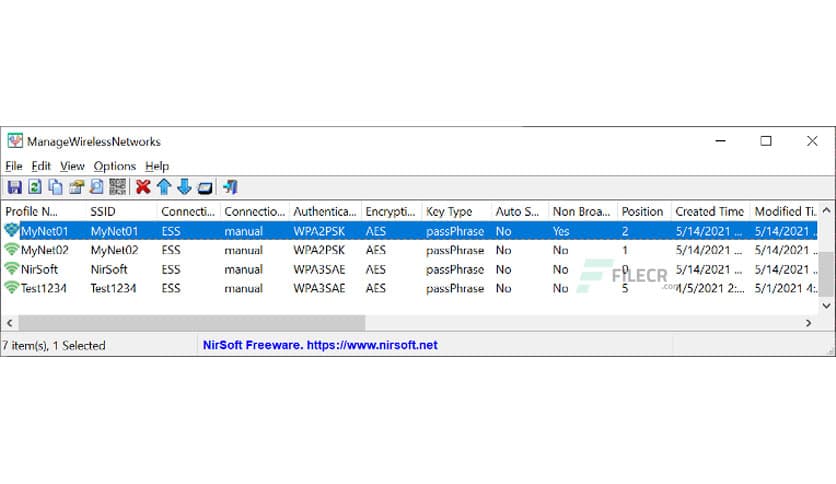Show the QR code for selected profile
Image resolution: width=836 pixels, height=484 pixels.
[x=117, y=187]
